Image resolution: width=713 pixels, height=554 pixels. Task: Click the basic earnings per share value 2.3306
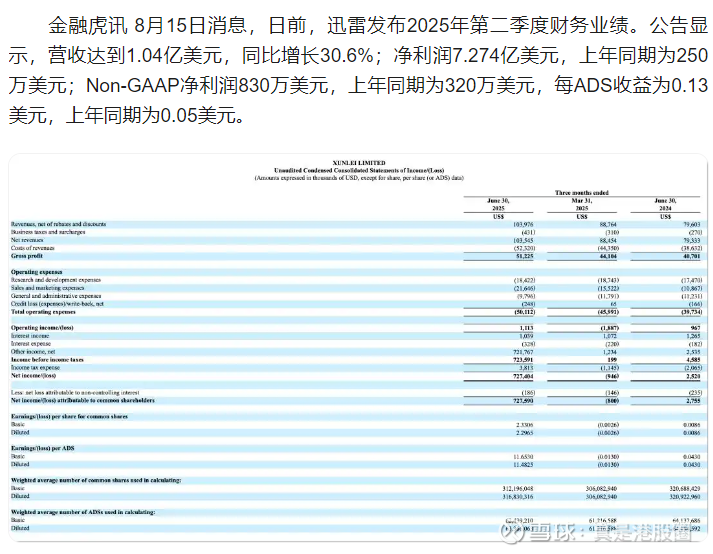(525, 425)
